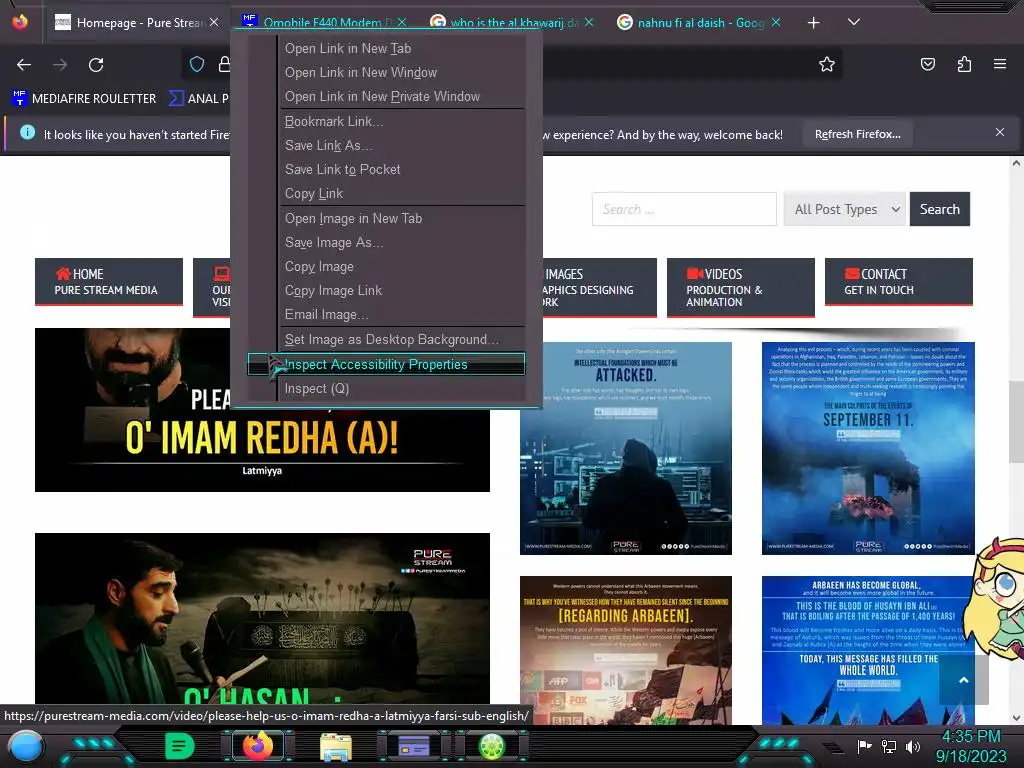Open the purple window taskbar app
1024x768 pixels.
click(414, 746)
